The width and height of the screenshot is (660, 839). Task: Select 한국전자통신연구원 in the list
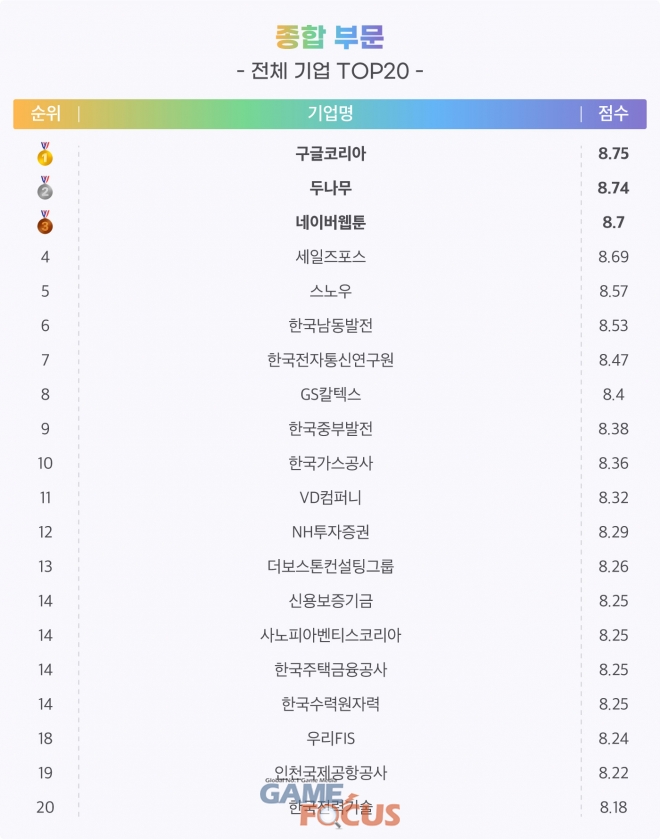pyautogui.click(x=331, y=360)
